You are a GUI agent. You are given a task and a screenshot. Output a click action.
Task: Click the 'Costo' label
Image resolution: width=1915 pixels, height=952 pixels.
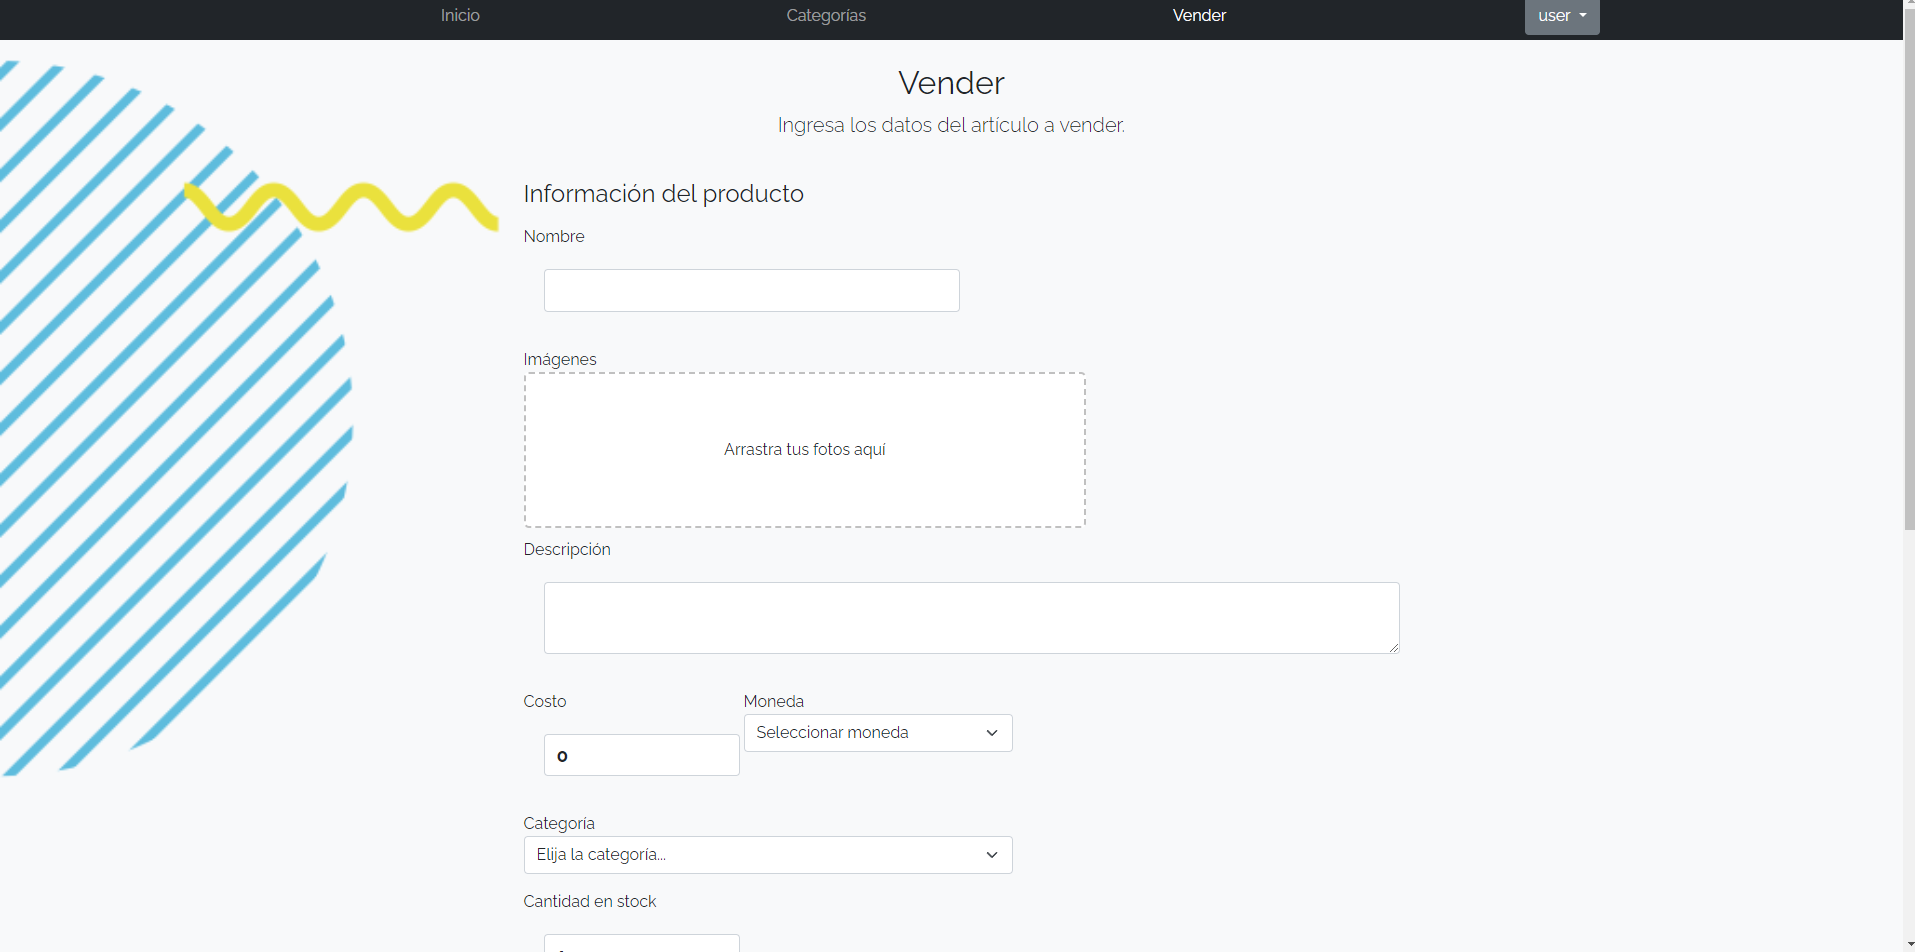point(545,701)
